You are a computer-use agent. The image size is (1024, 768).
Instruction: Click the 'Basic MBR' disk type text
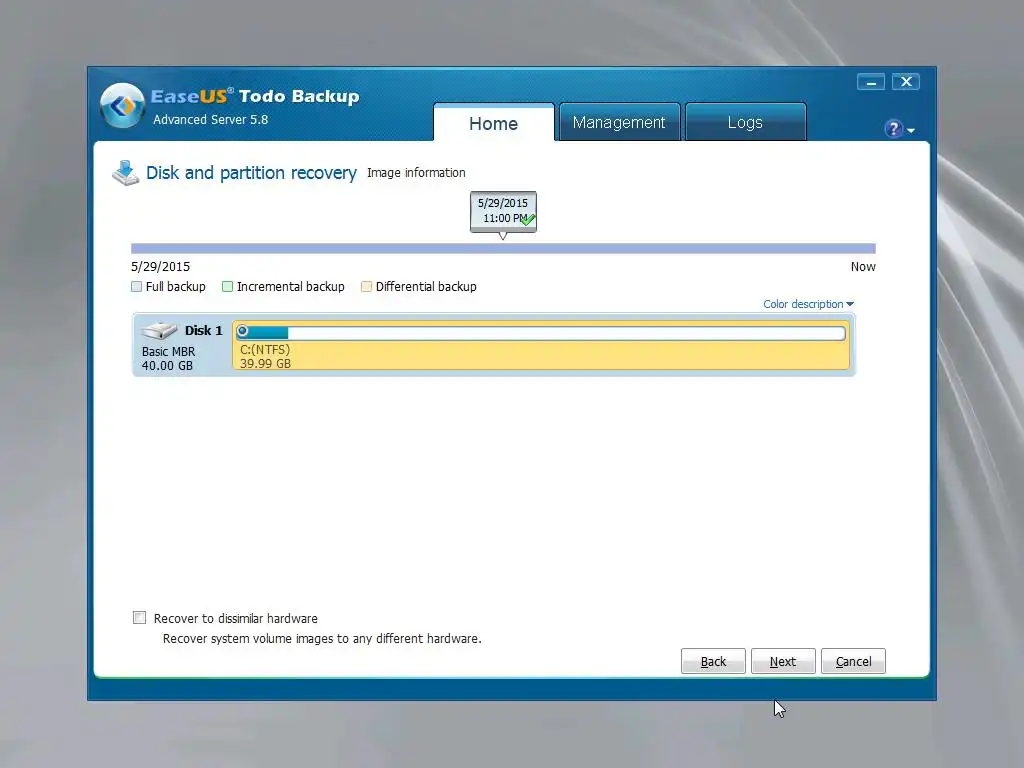pos(168,351)
